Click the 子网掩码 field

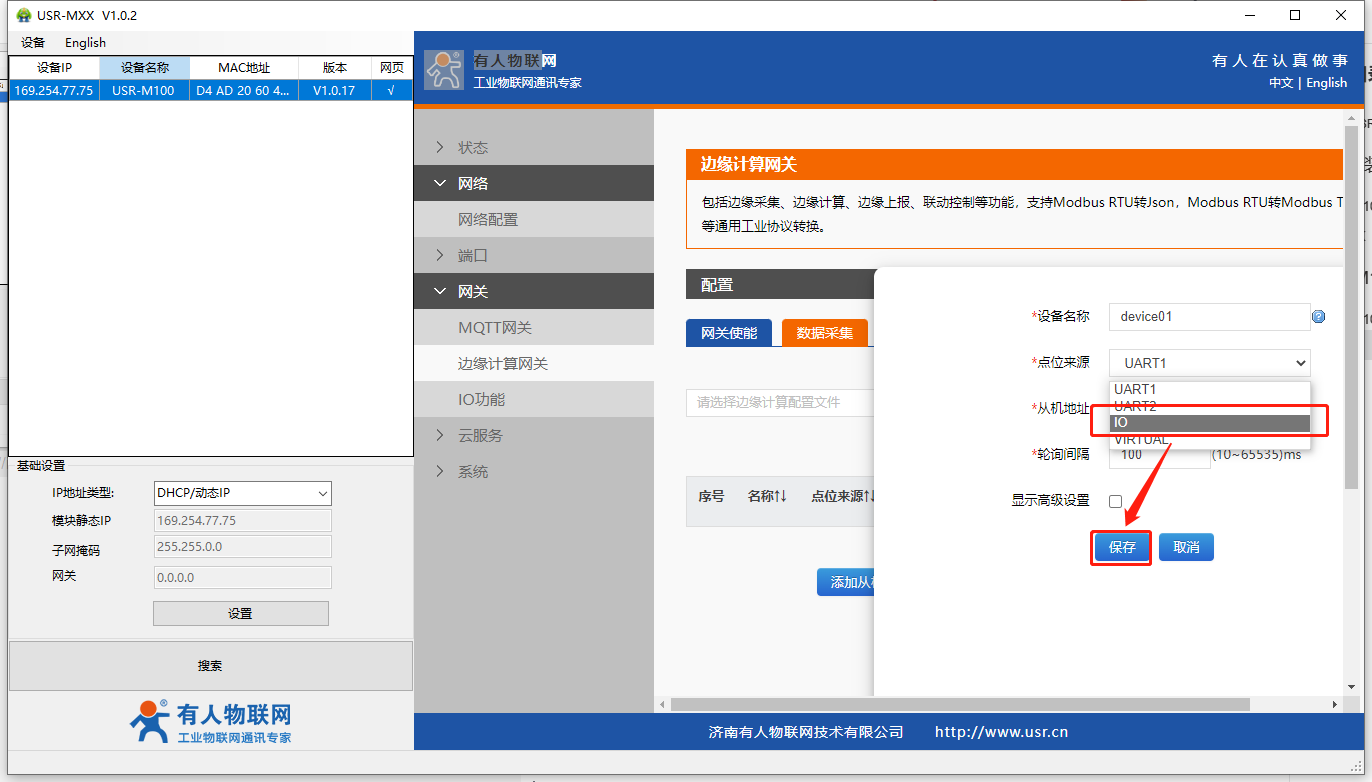[x=242, y=546]
